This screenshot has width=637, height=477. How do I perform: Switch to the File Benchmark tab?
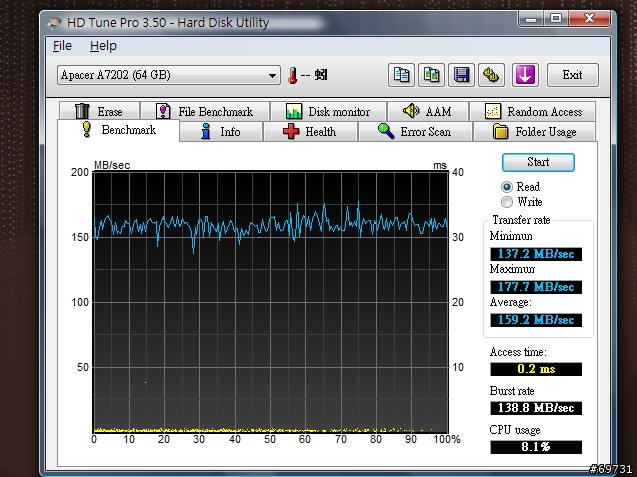[x=205, y=111]
